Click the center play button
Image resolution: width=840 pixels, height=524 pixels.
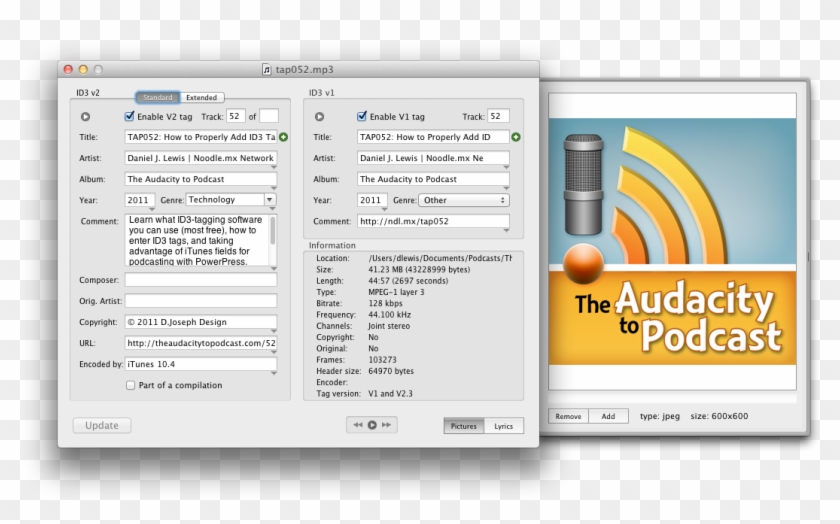click(x=372, y=425)
